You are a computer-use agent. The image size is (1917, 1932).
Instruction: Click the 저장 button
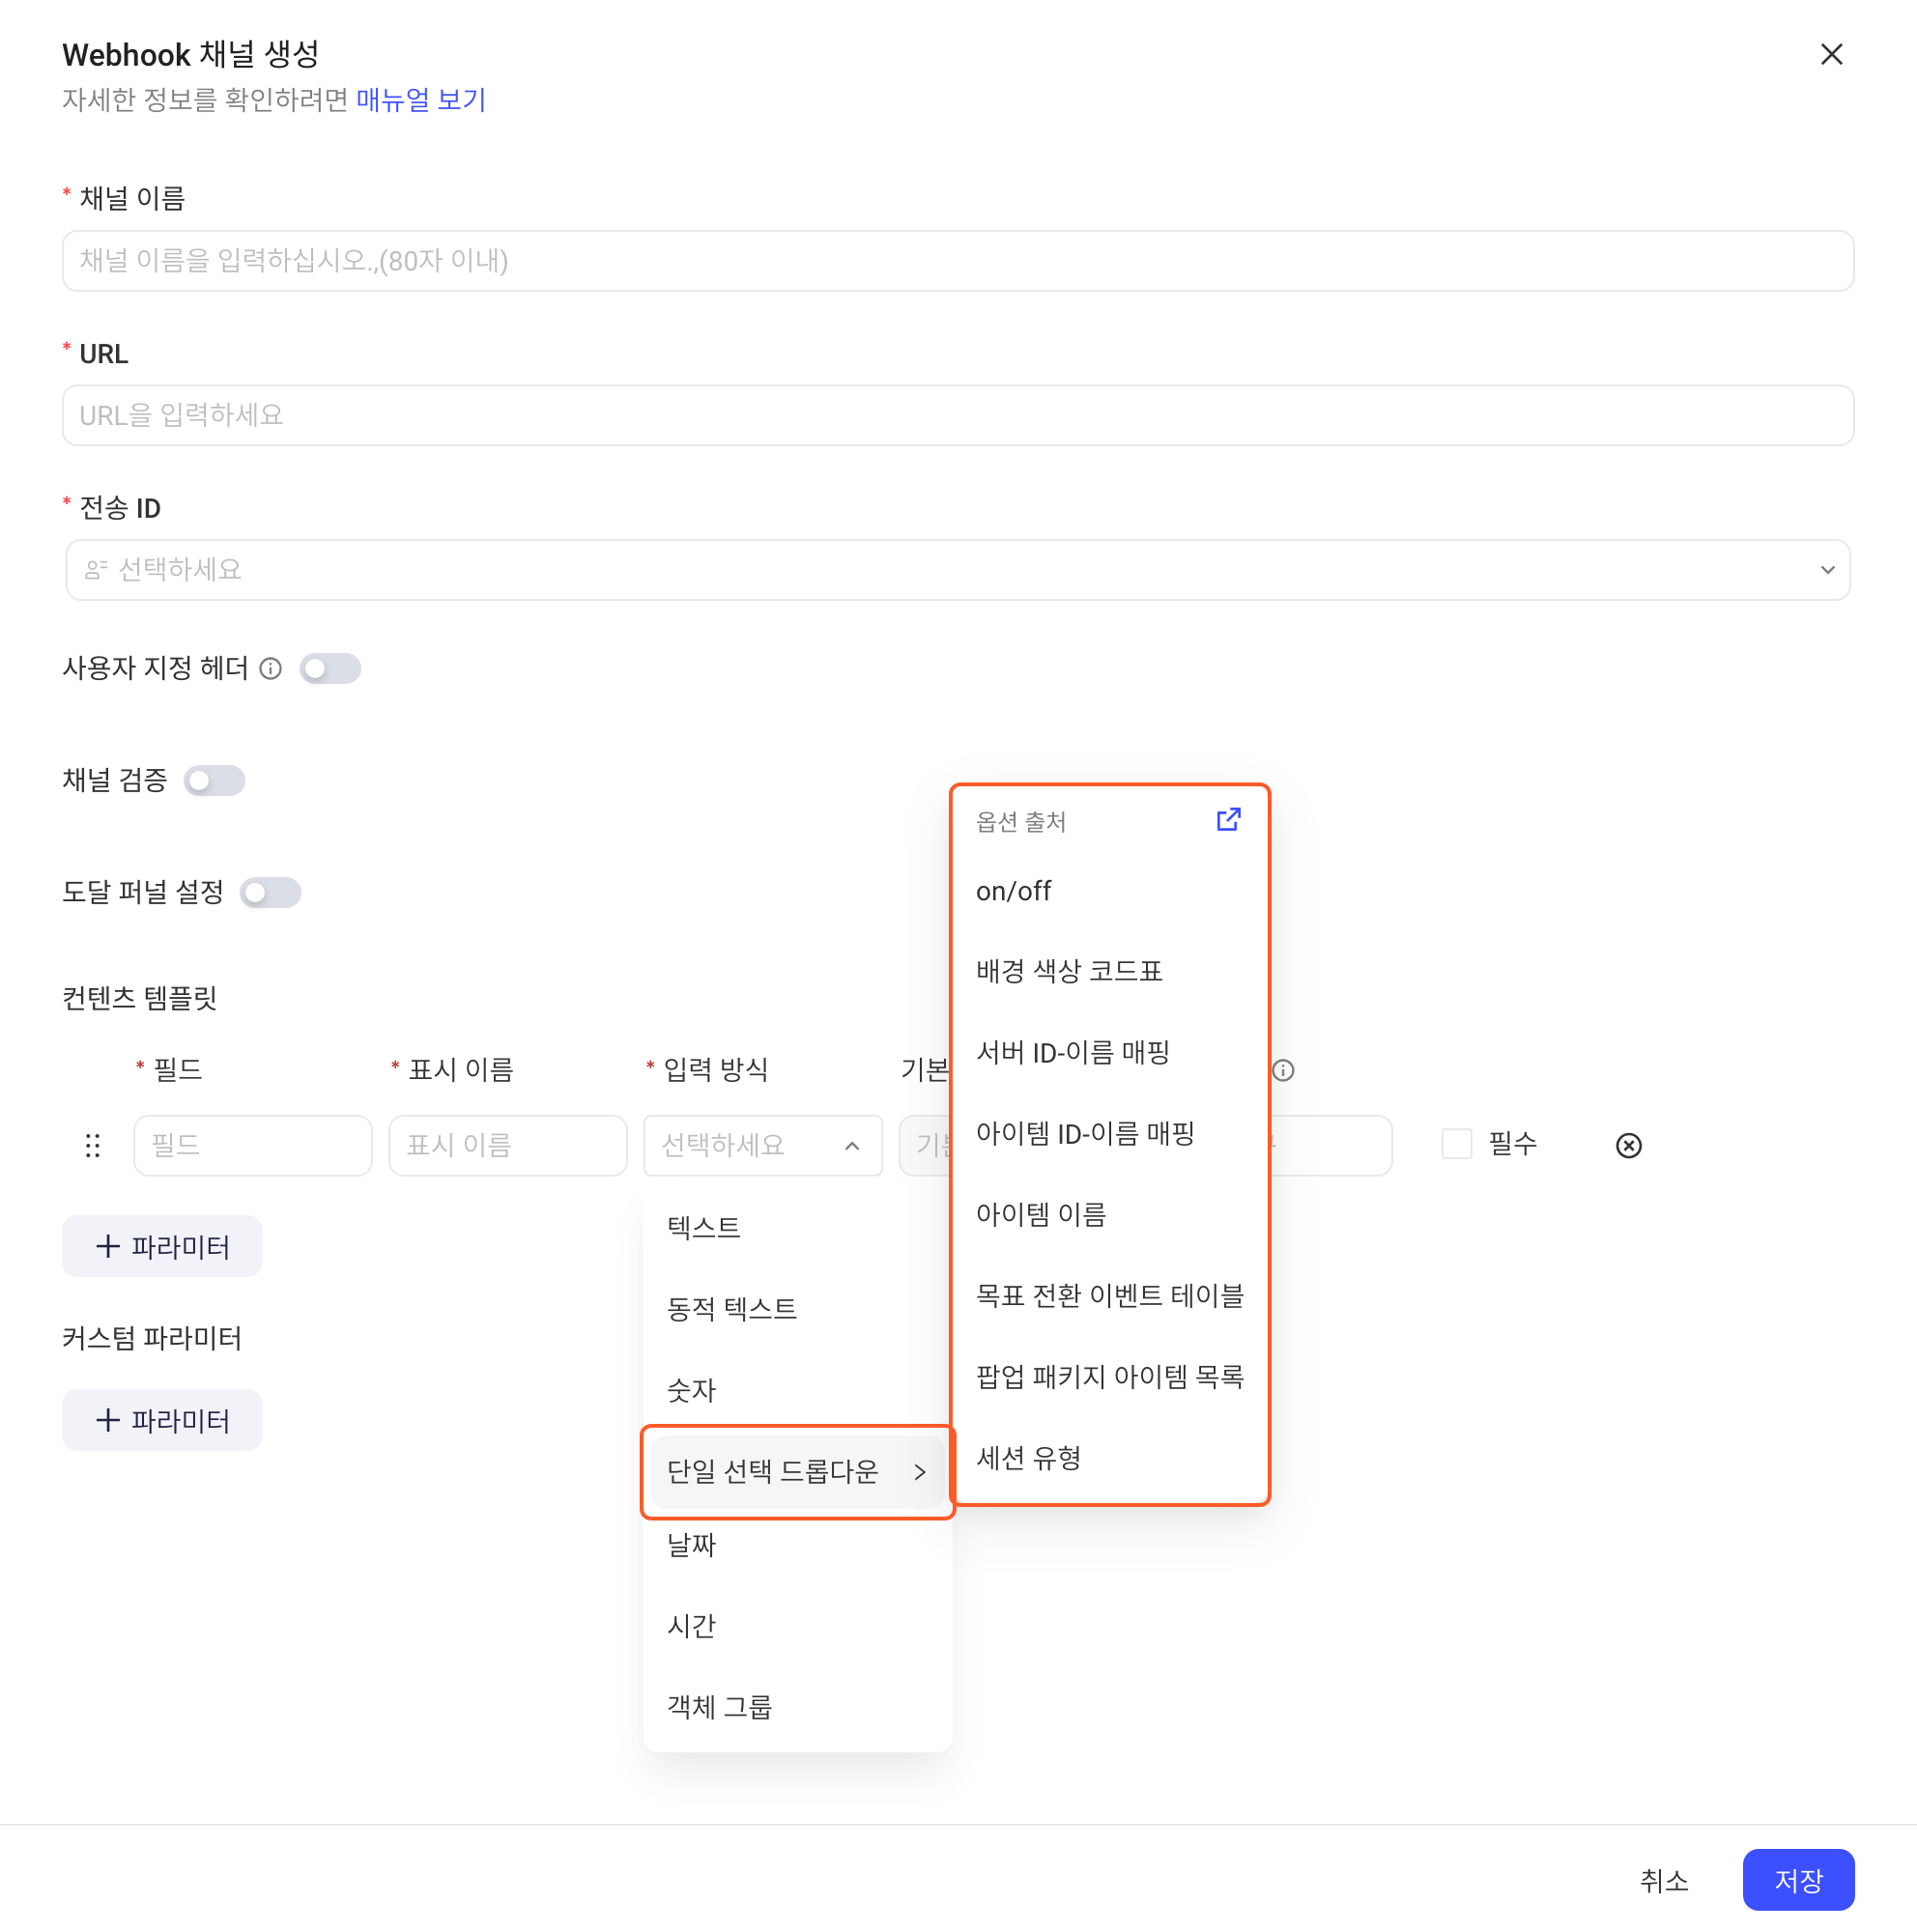point(1798,1880)
